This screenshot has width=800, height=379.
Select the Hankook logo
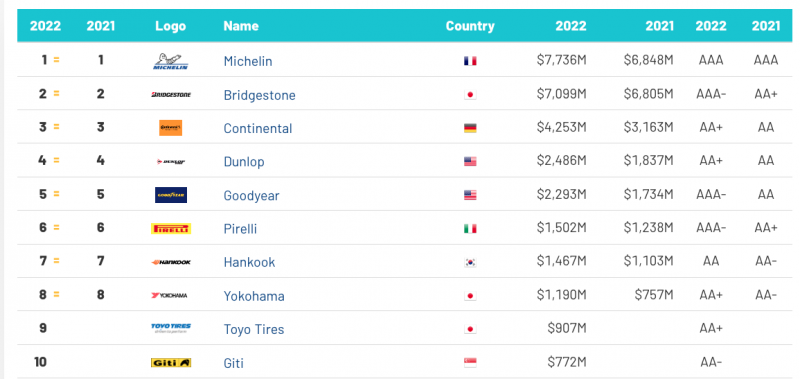pyautogui.click(x=171, y=262)
